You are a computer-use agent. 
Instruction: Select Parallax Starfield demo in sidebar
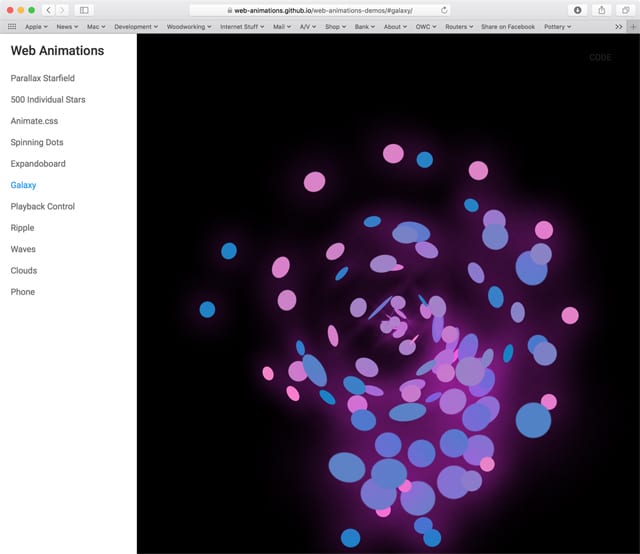pyautogui.click(x=42, y=78)
